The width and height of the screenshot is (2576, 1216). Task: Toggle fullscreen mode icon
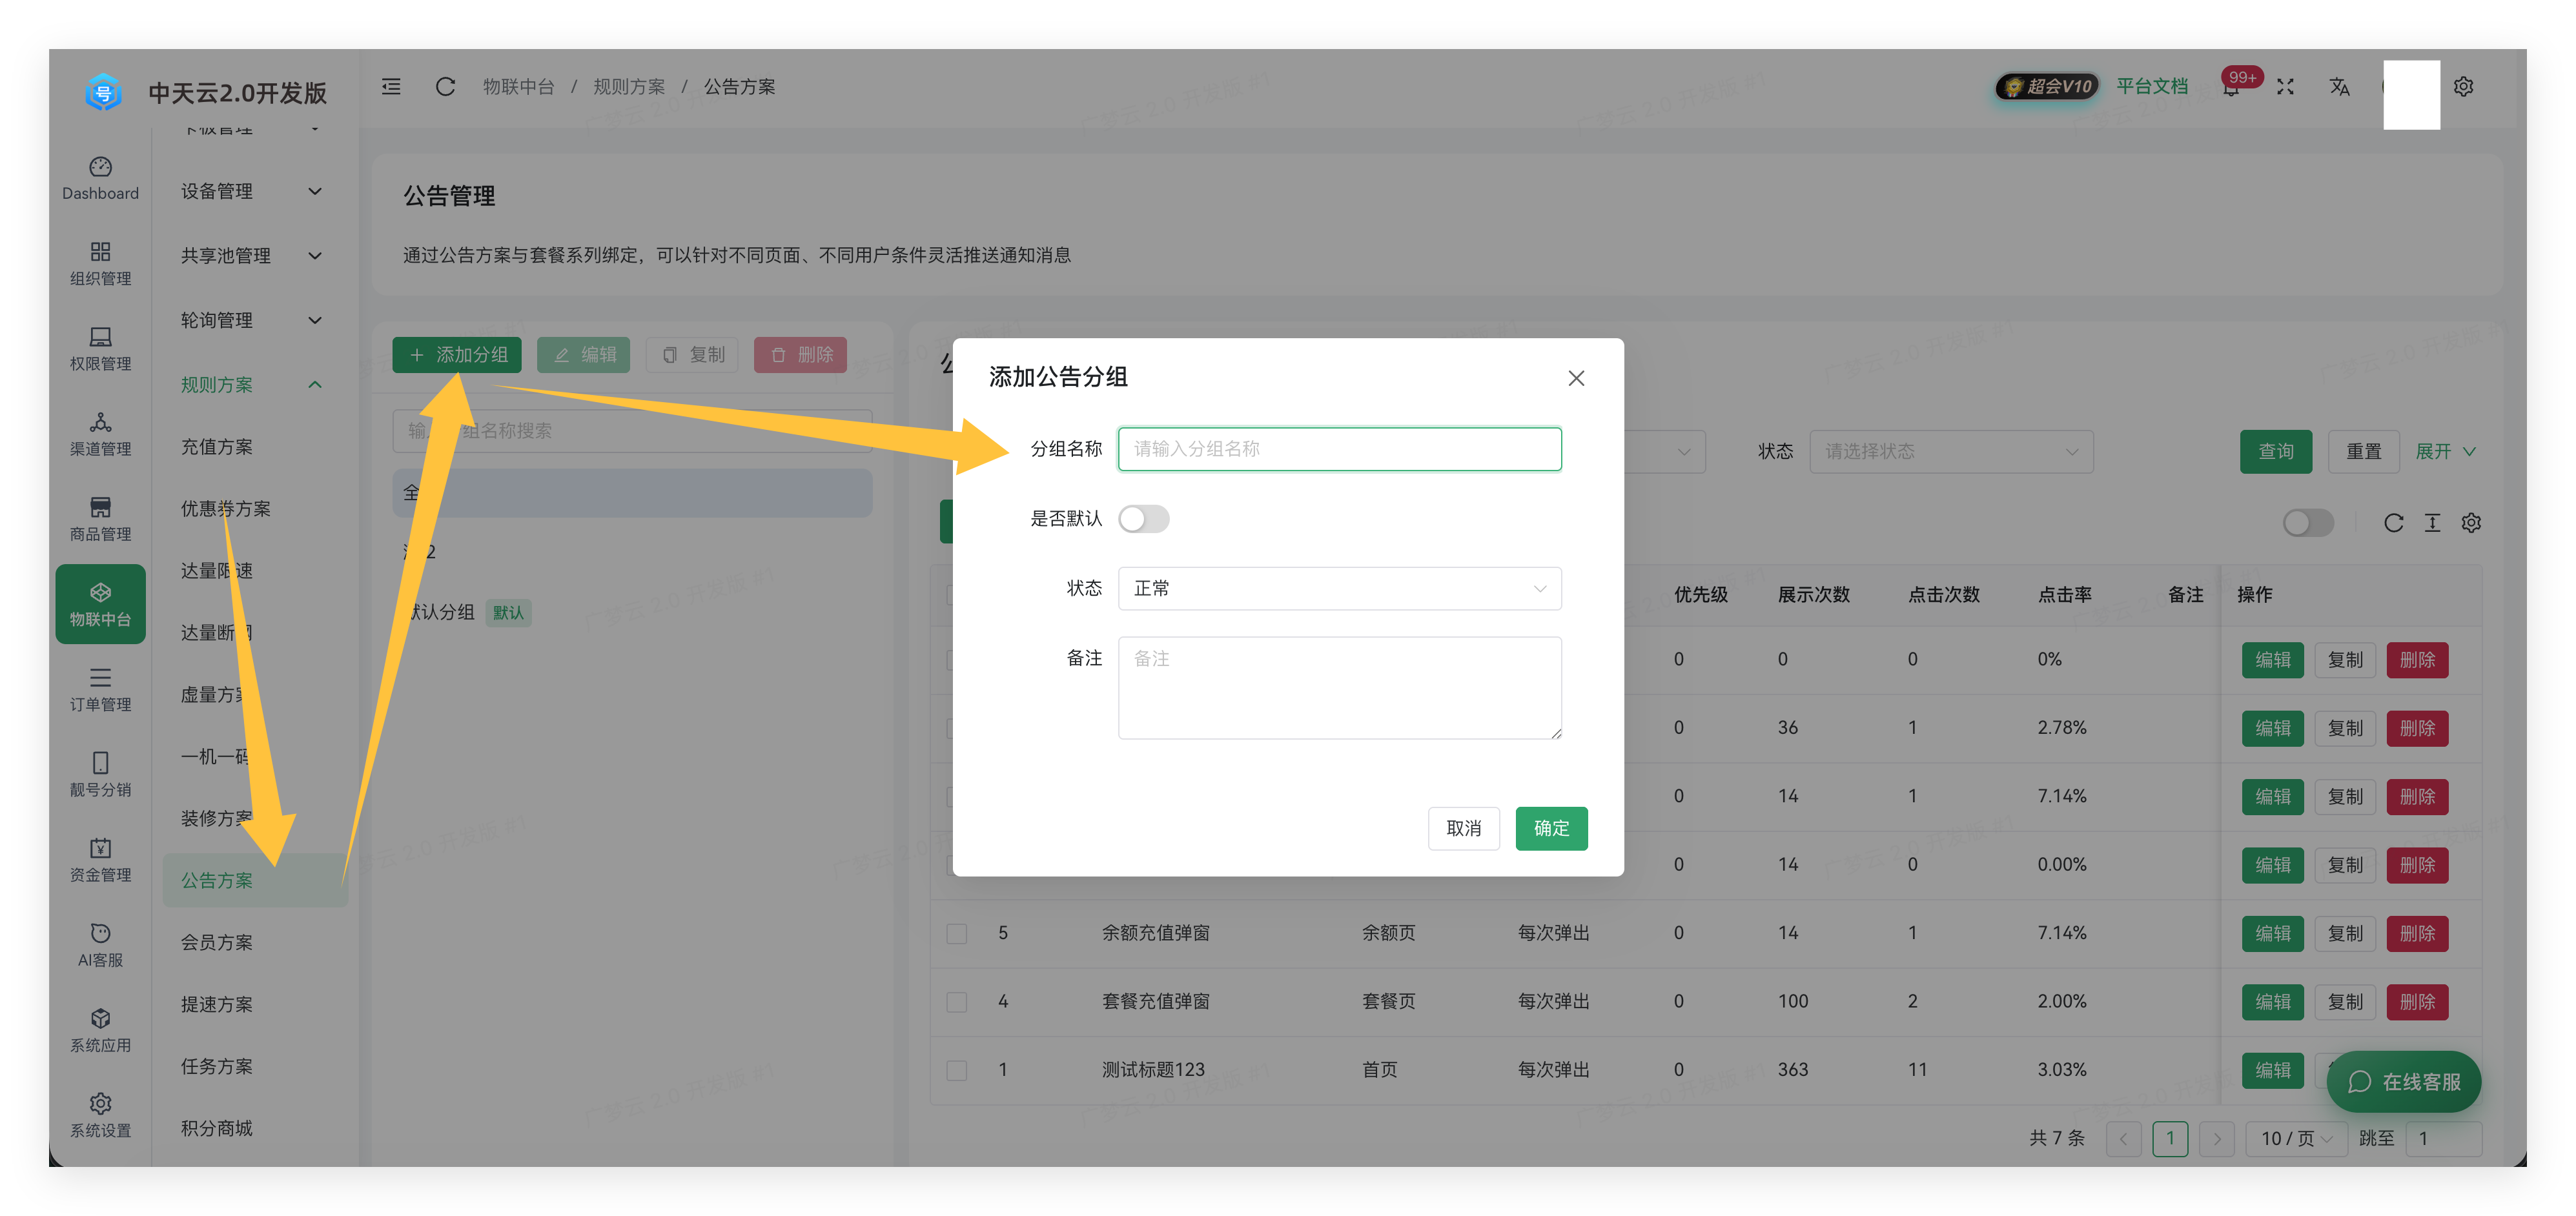pos(2285,87)
